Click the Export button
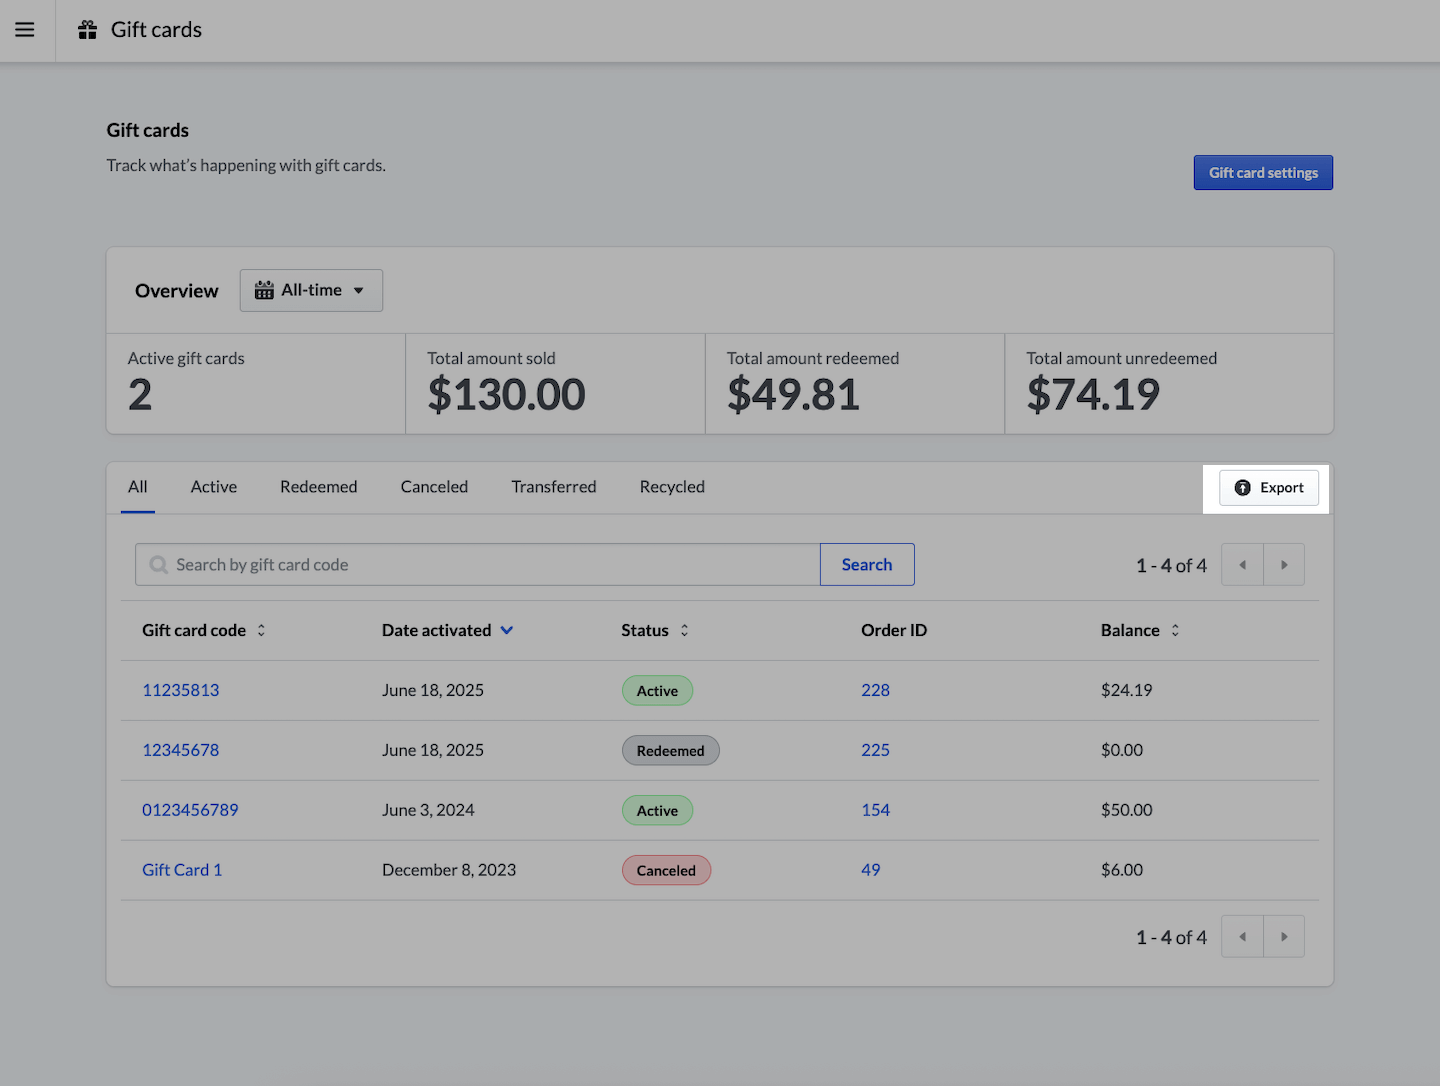 point(1268,488)
